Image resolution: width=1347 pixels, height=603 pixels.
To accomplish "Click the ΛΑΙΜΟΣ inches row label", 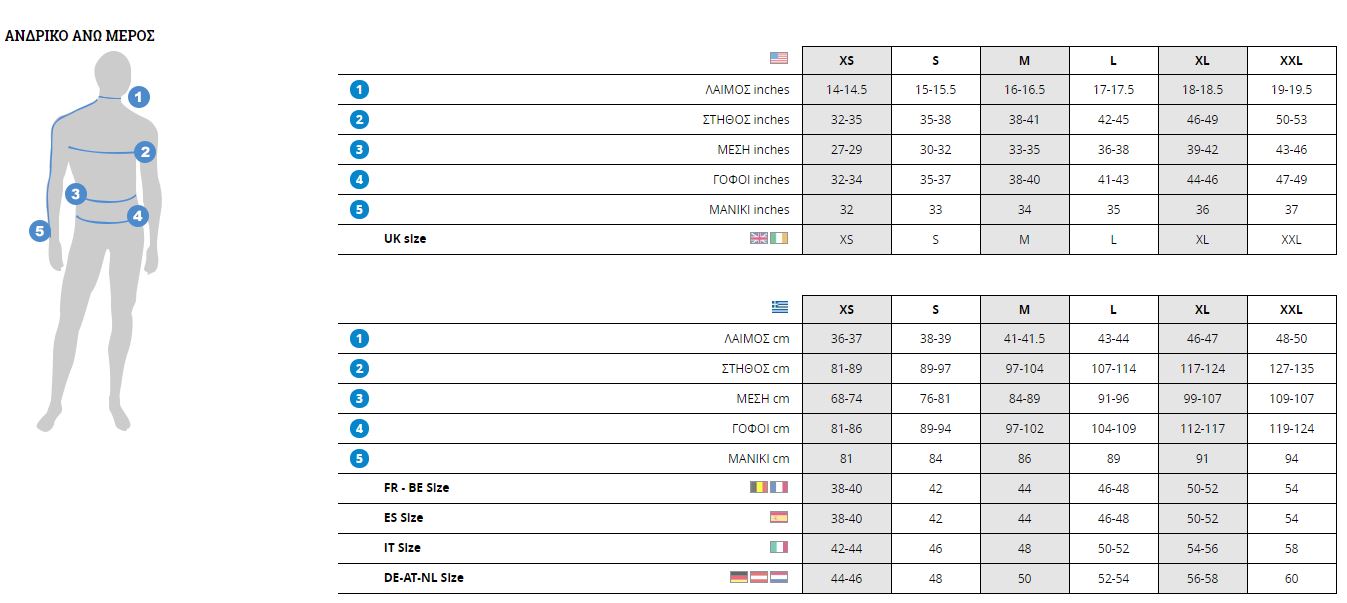I will 746,90.
